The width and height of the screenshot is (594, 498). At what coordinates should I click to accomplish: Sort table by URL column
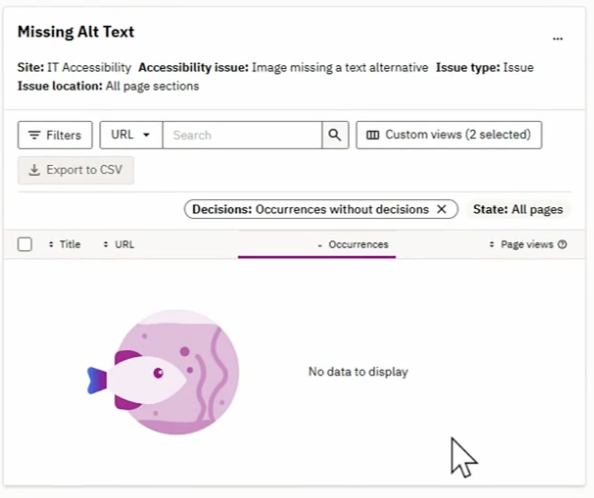pos(119,244)
